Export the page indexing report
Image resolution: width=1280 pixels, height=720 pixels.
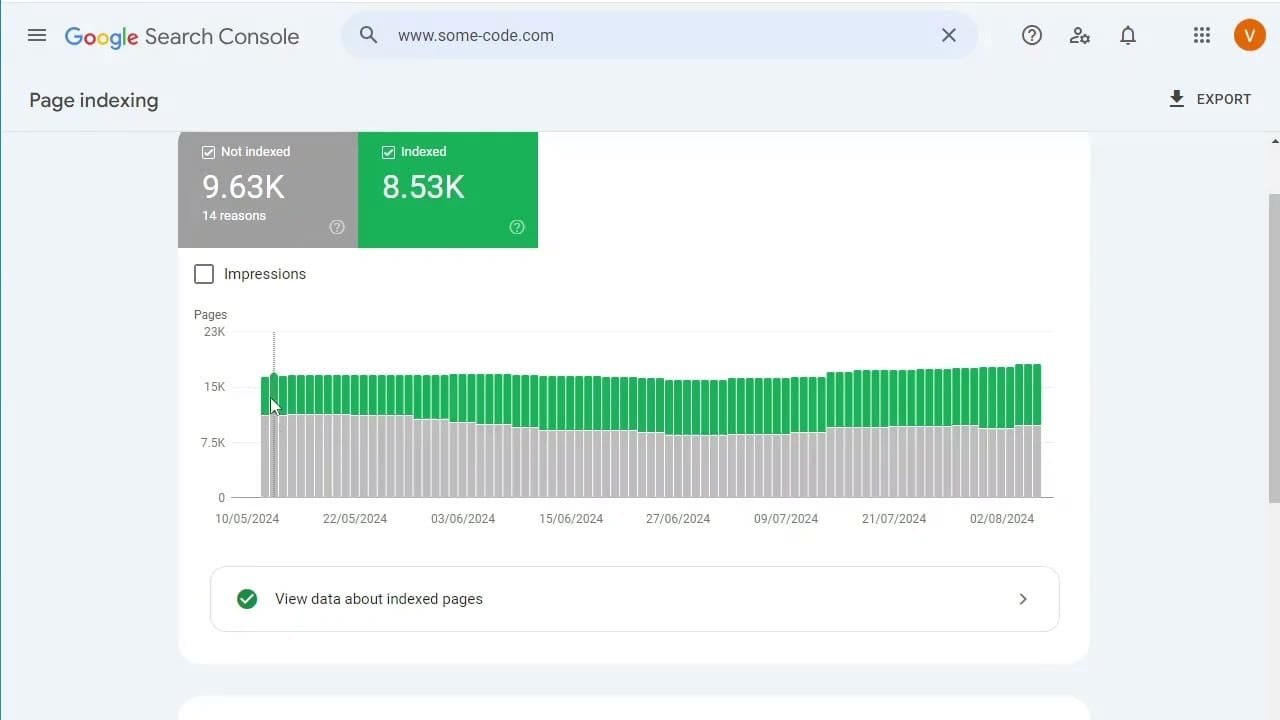click(x=1210, y=99)
